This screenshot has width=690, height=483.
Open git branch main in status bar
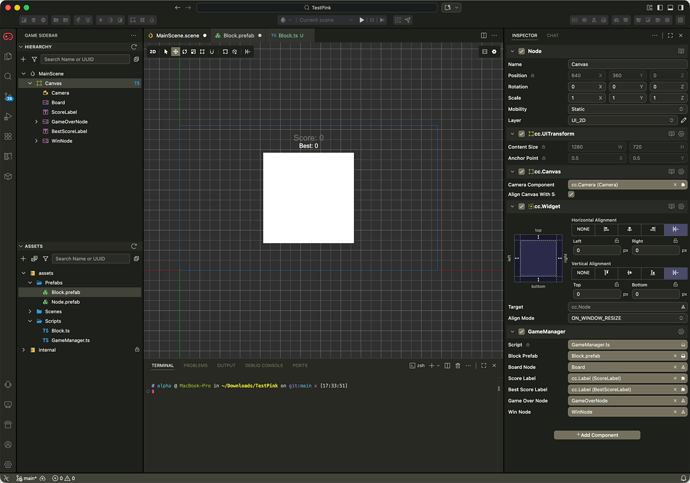(26, 478)
